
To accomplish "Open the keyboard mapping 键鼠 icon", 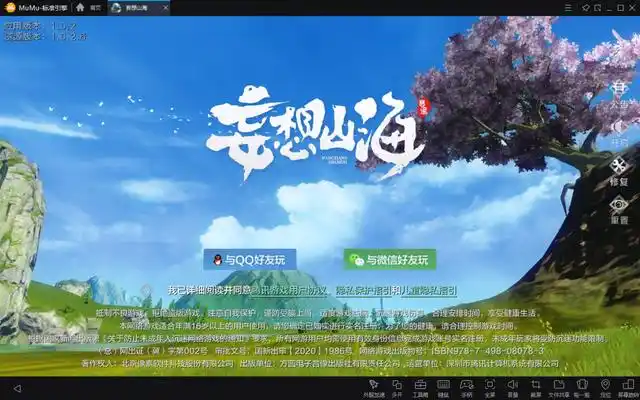I will tap(443, 388).
